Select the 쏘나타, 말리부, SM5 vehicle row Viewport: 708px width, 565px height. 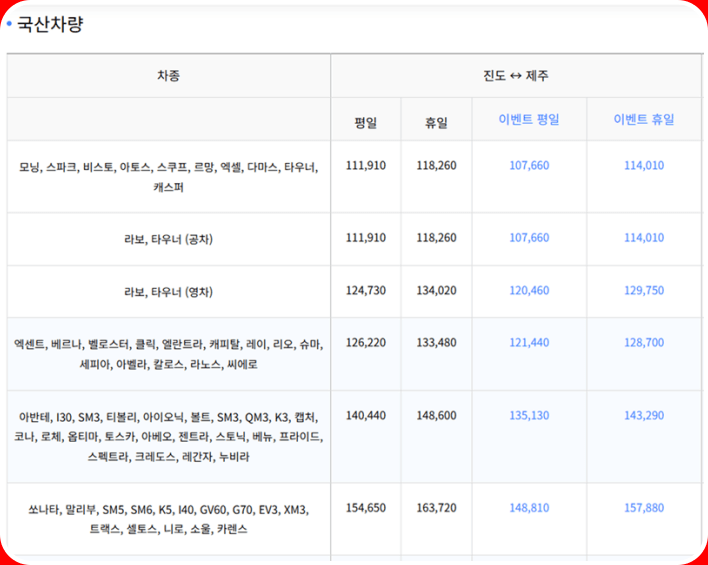(x=168, y=519)
